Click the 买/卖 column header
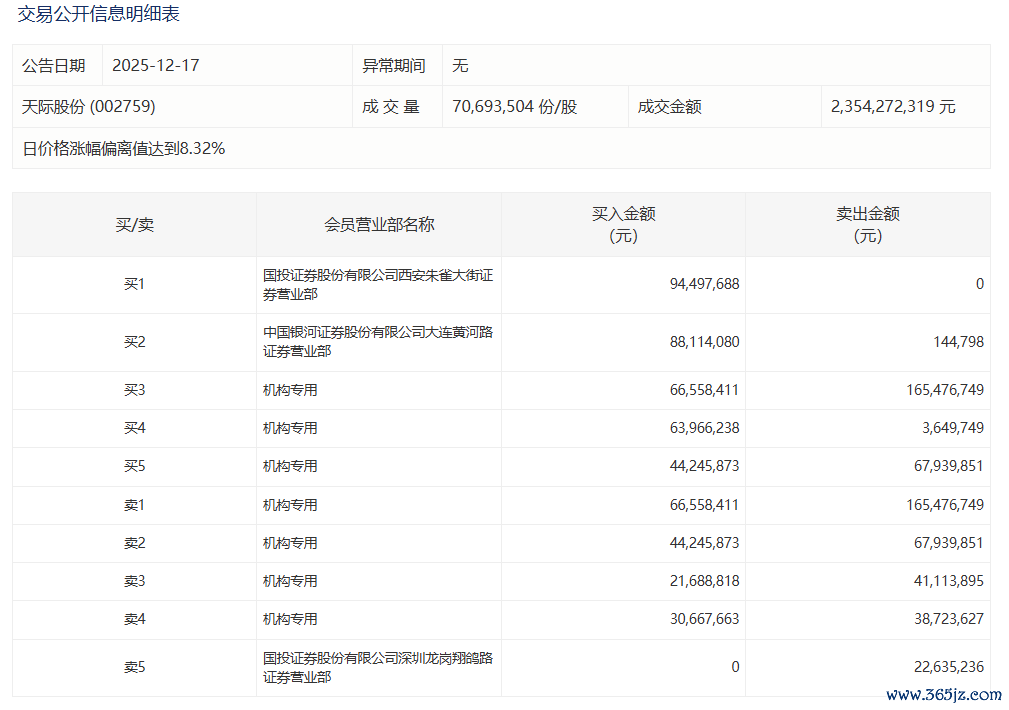Viewport: 1009px width, 710px height. tap(134, 225)
